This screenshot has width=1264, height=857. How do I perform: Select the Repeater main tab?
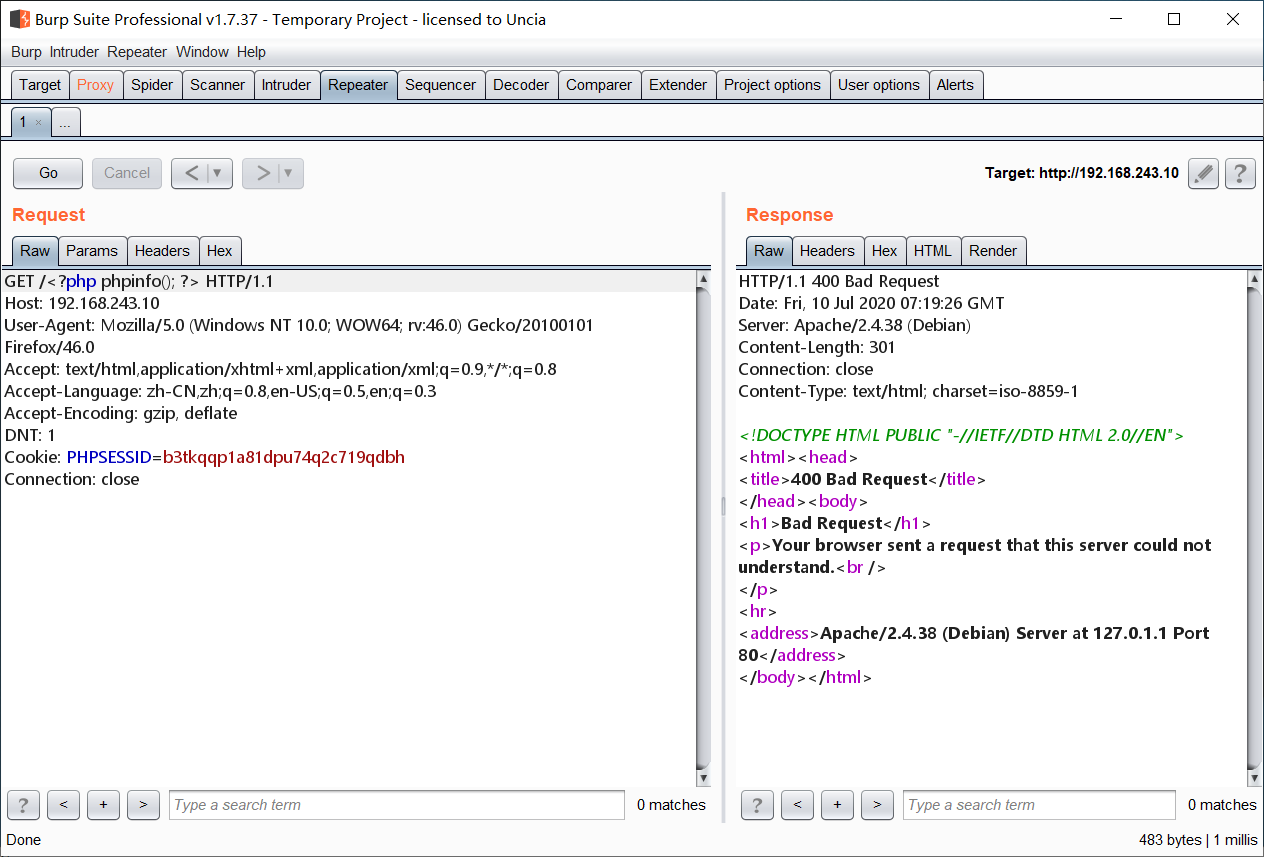coord(358,85)
